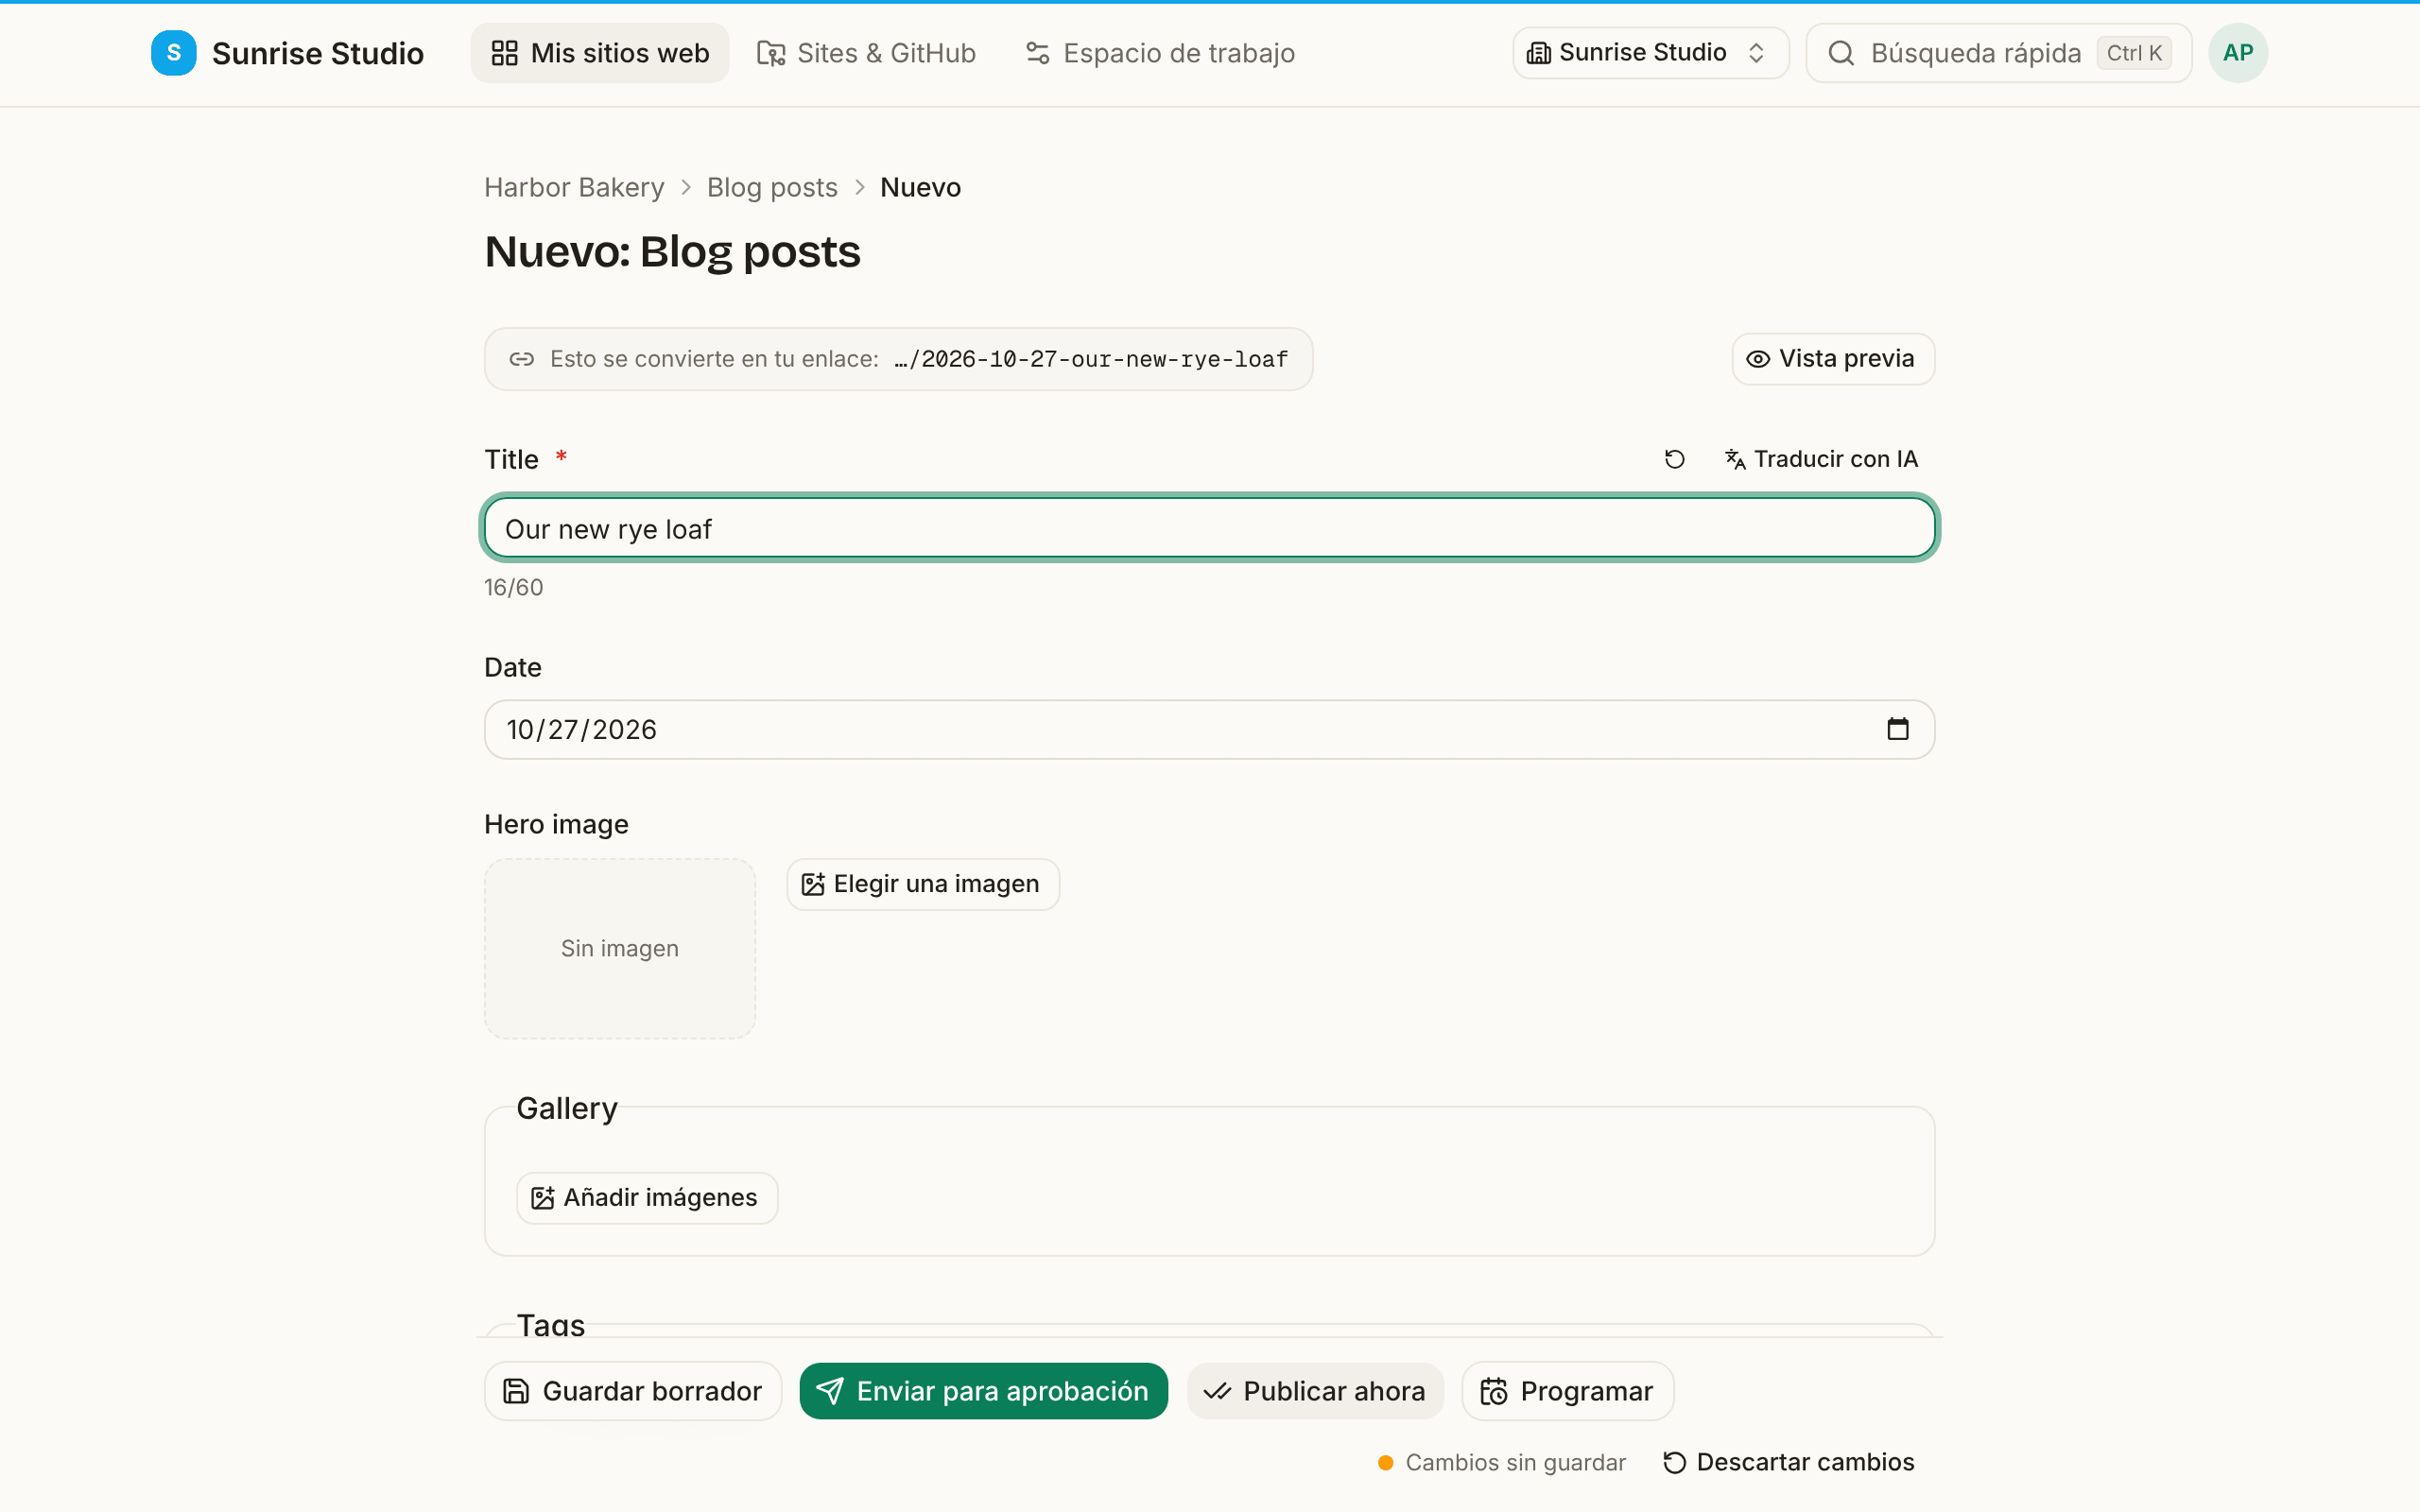Open Mis sitios web tab
This screenshot has height=1512, width=2420.
[600, 53]
